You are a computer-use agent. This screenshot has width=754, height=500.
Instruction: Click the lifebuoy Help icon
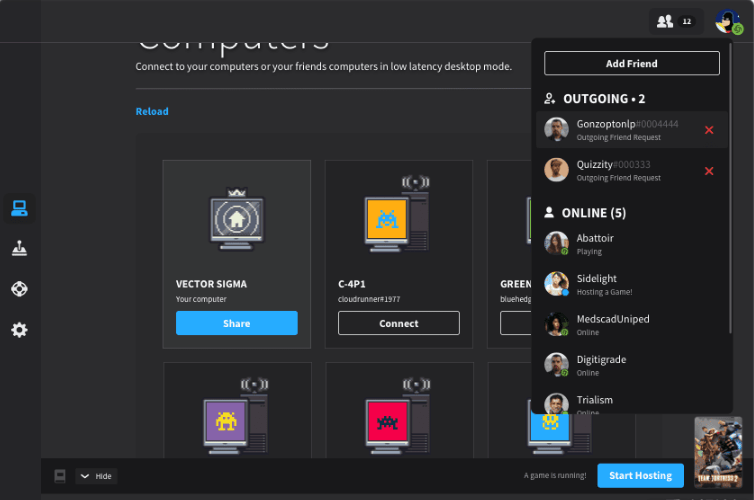[x=19, y=289]
